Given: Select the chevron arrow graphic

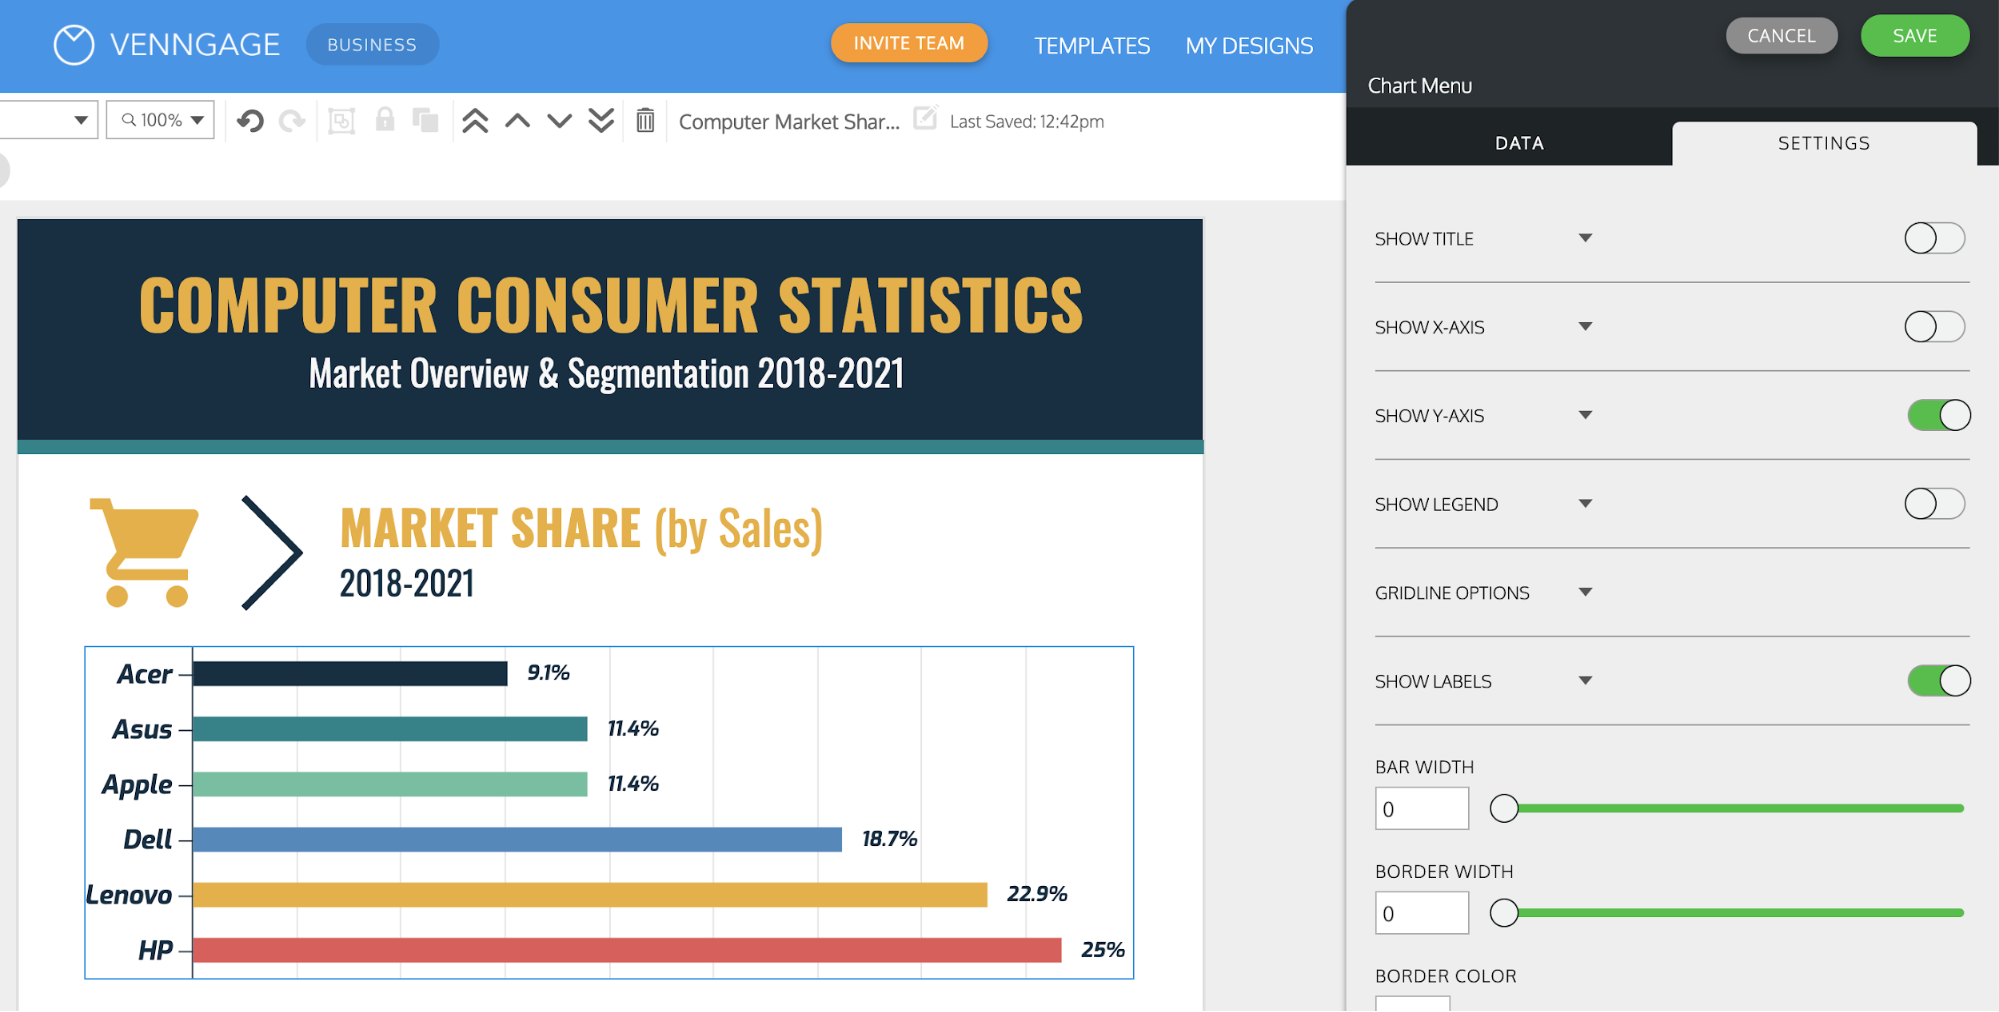Looking at the screenshot, I should (272, 552).
